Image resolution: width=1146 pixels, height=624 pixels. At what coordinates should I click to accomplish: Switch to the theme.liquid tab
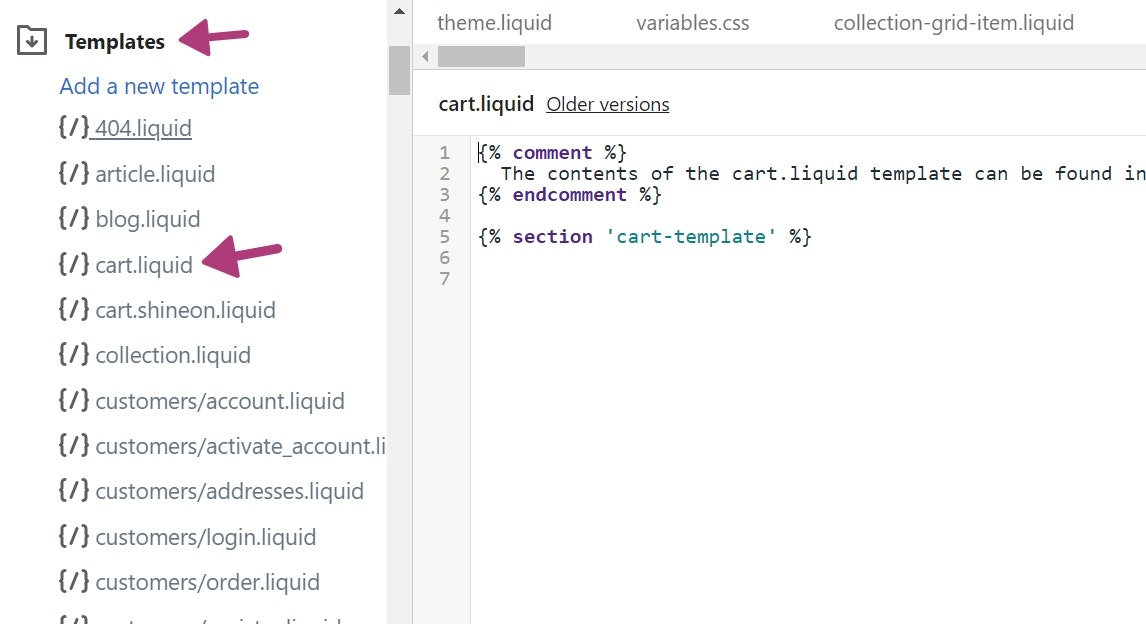pyautogui.click(x=495, y=23)
